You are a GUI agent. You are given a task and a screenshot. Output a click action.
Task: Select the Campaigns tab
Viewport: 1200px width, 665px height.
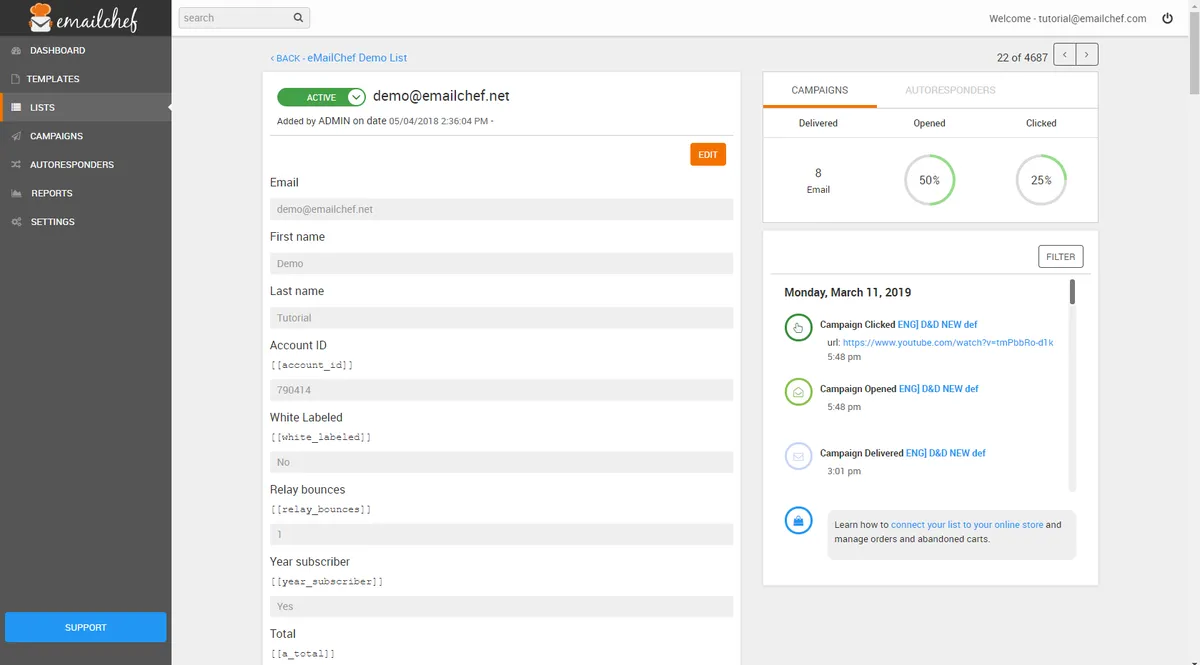[x=819, y=90]
